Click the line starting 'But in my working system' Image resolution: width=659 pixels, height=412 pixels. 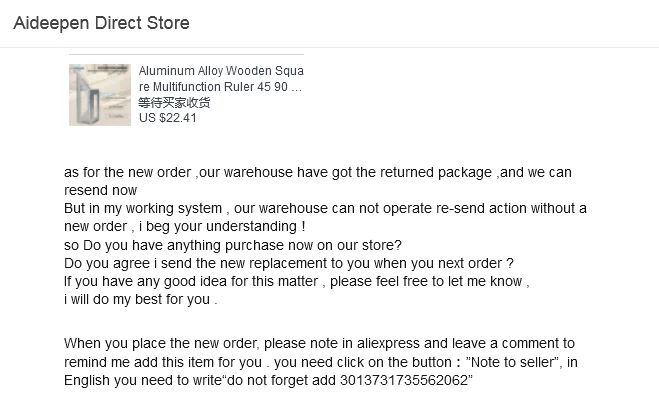pos(325,208)
